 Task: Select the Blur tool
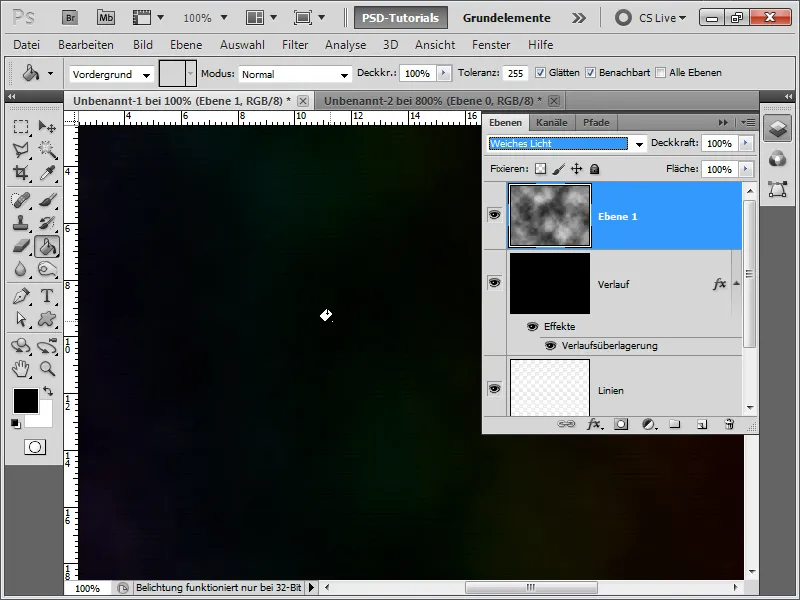[x=20, y=269]
